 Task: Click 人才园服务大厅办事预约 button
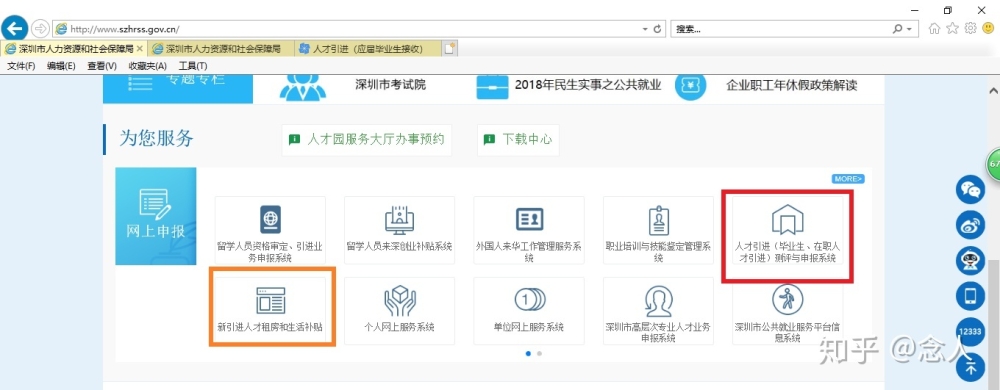click(x=367, y=140)
